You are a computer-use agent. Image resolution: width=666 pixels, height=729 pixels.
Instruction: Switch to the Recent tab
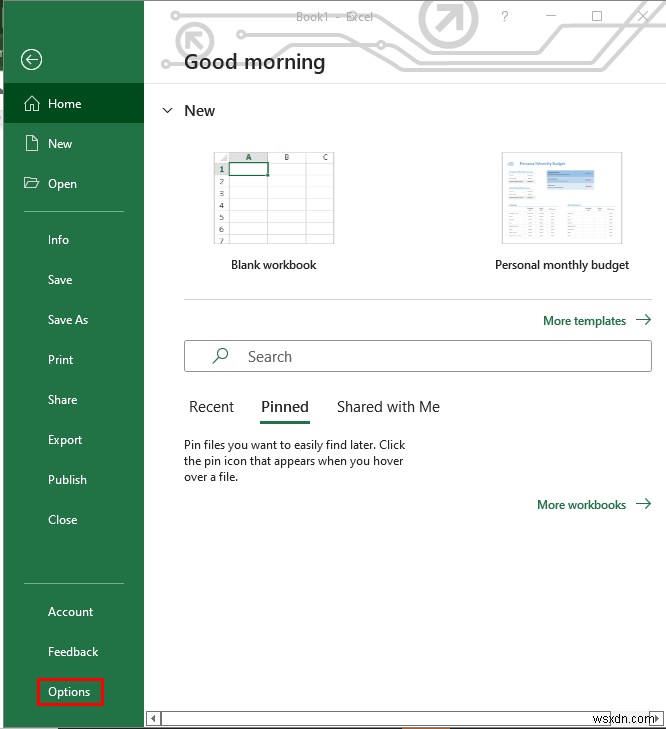tap(211, 407)
